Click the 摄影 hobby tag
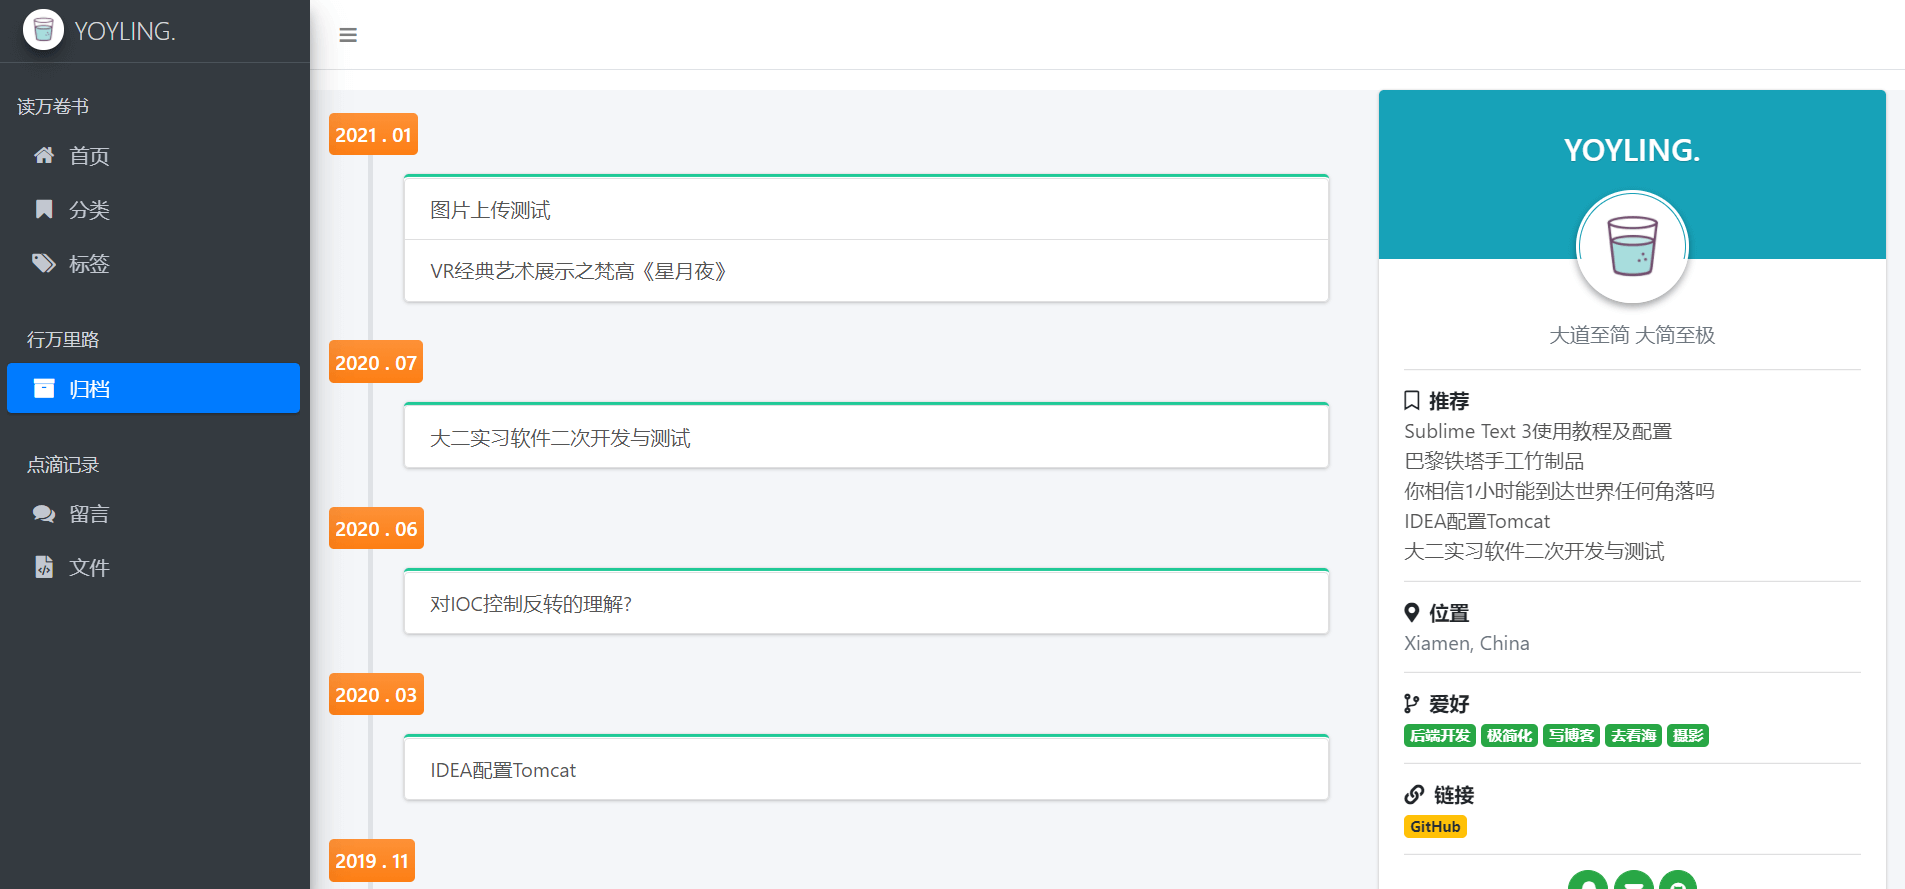 coord(1688,735)
